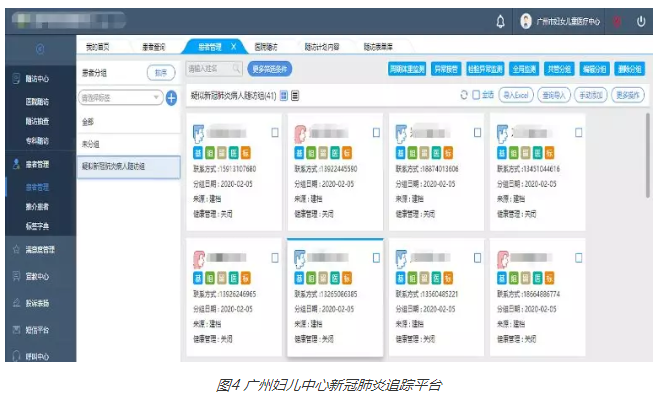Click the blue 更多筛选条件 filter button
This screenshot has height=394, width=659.
pos(269,69)
